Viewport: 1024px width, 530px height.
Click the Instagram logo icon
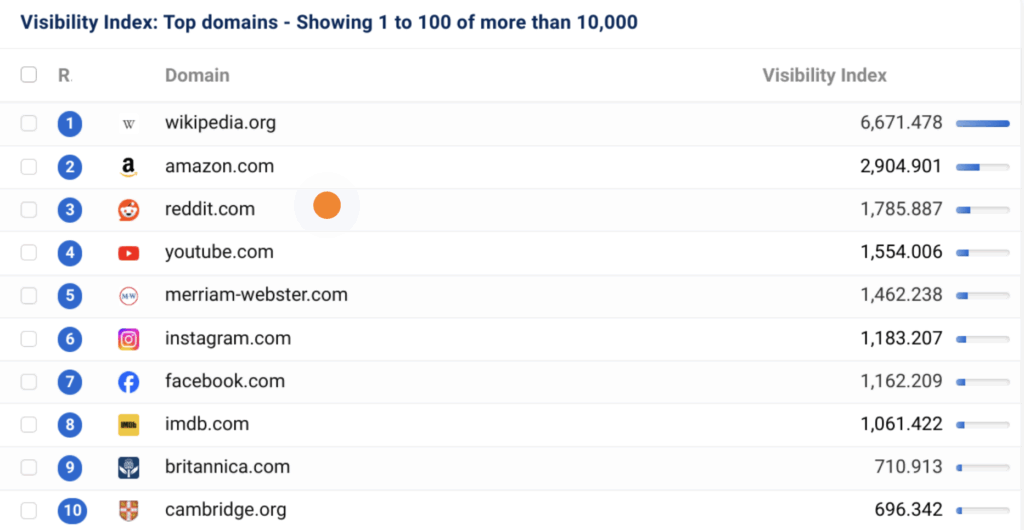pyautogui.click(x=128, y=339)
